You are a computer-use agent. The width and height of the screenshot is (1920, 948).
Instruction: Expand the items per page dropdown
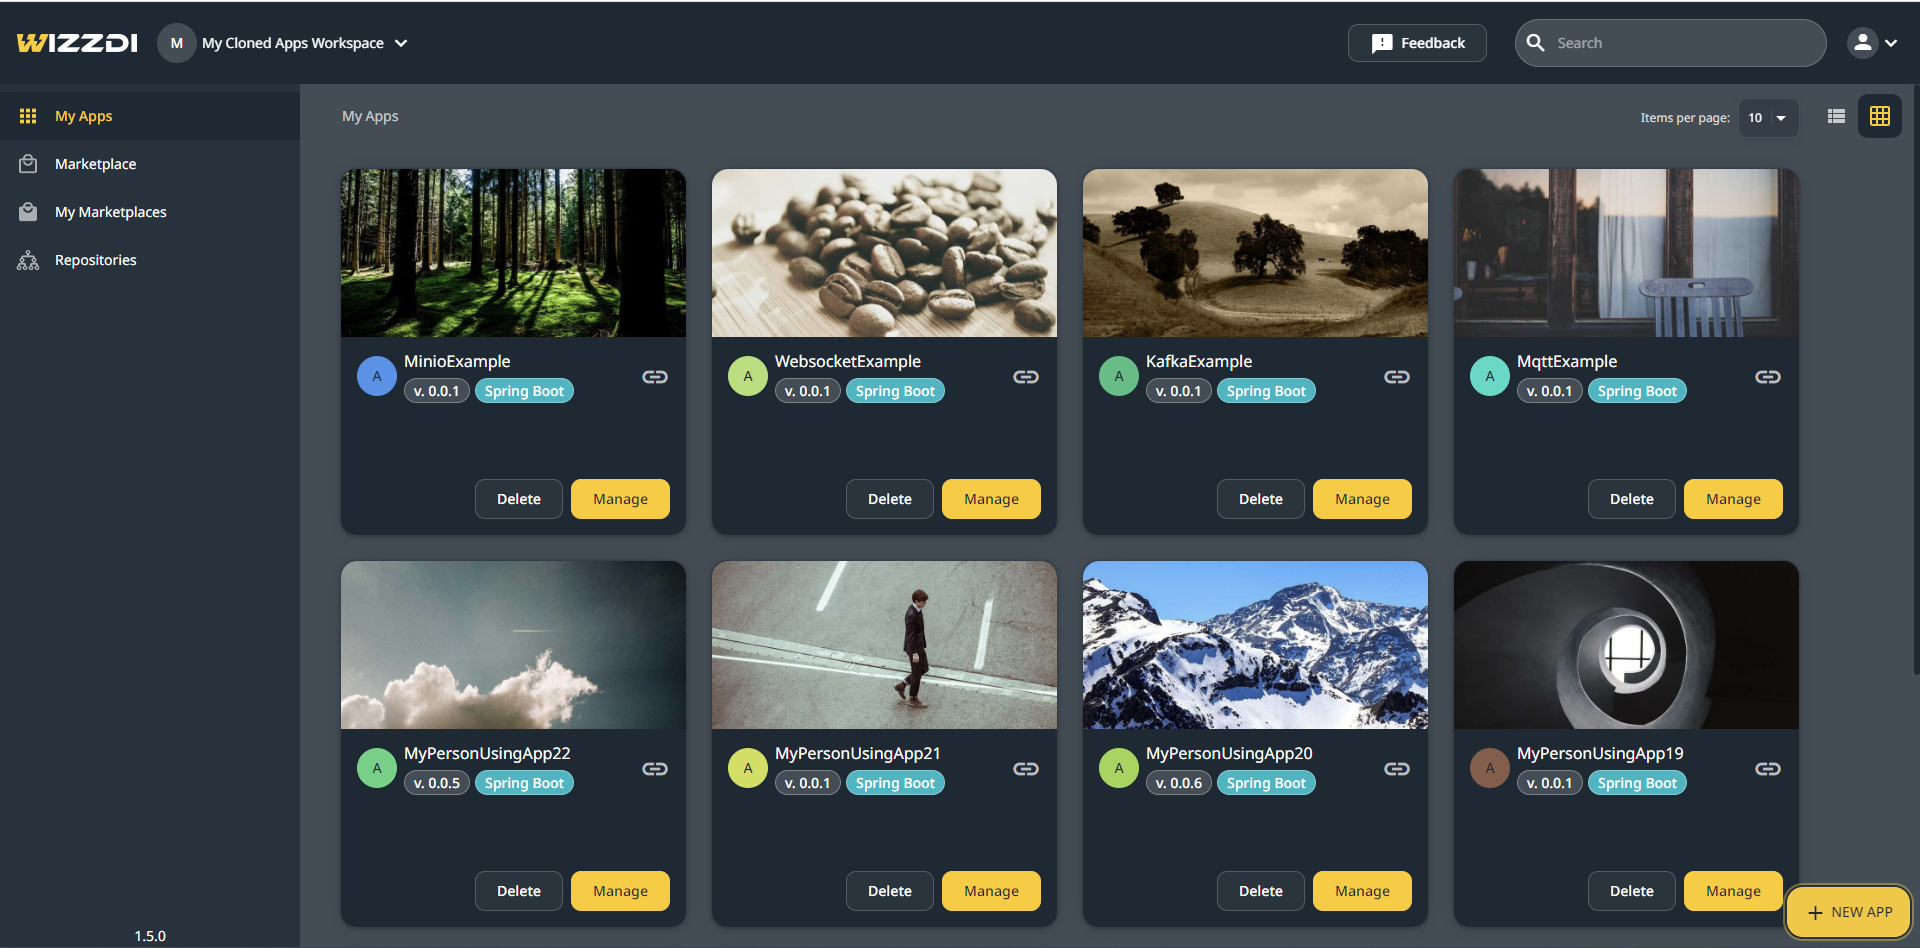click(1768, 118)
